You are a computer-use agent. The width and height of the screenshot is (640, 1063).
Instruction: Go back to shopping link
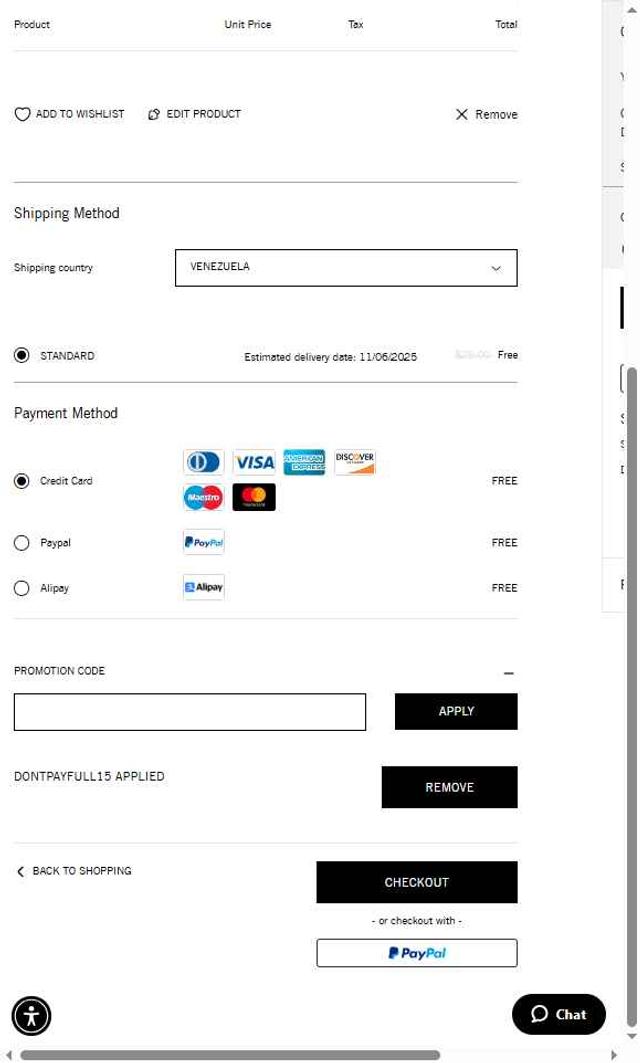click(74, 871)
